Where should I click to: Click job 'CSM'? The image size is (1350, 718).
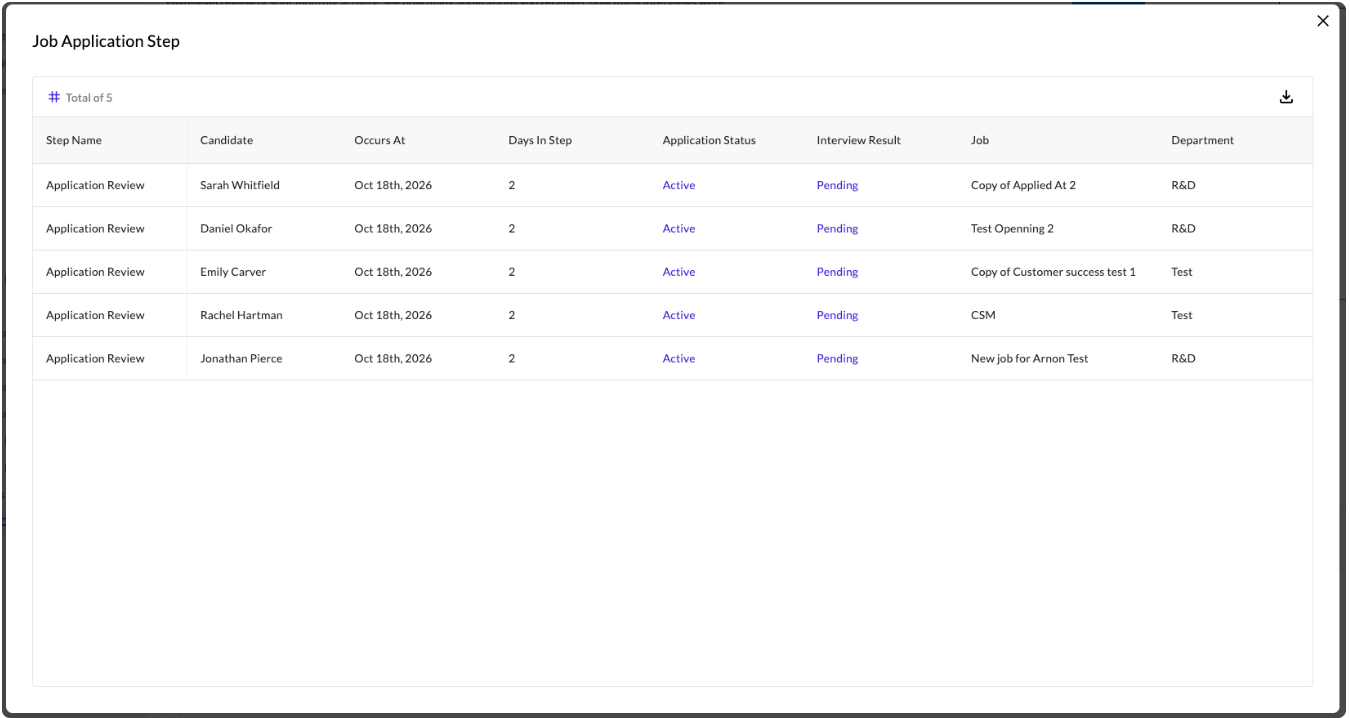click(983, 315)
